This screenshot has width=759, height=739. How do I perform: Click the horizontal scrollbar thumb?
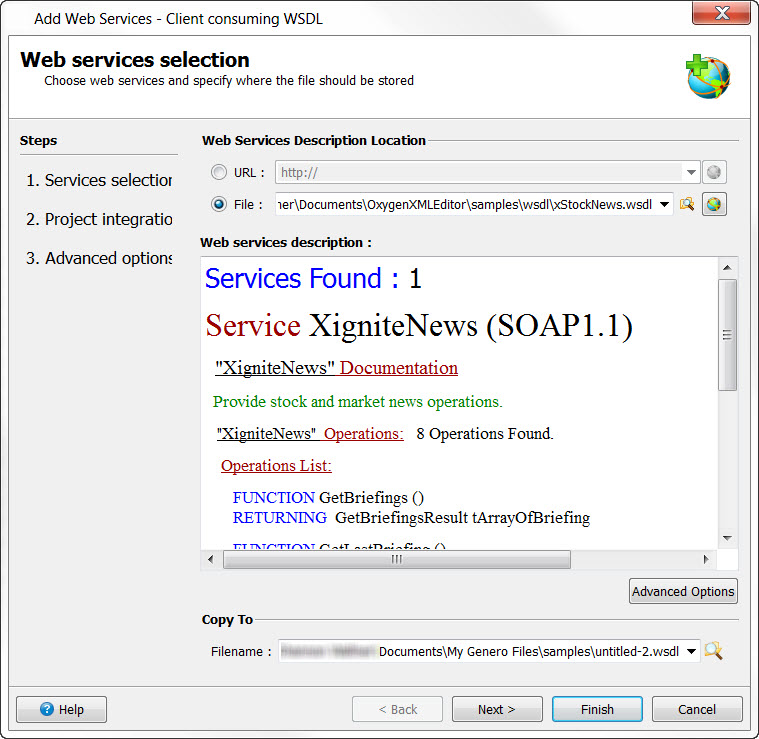coord(396,559)
